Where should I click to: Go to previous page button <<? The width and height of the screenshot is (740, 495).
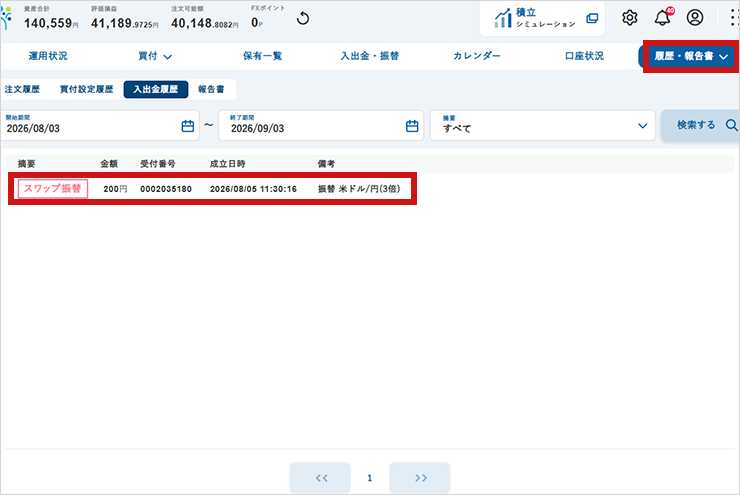point(320,478)
